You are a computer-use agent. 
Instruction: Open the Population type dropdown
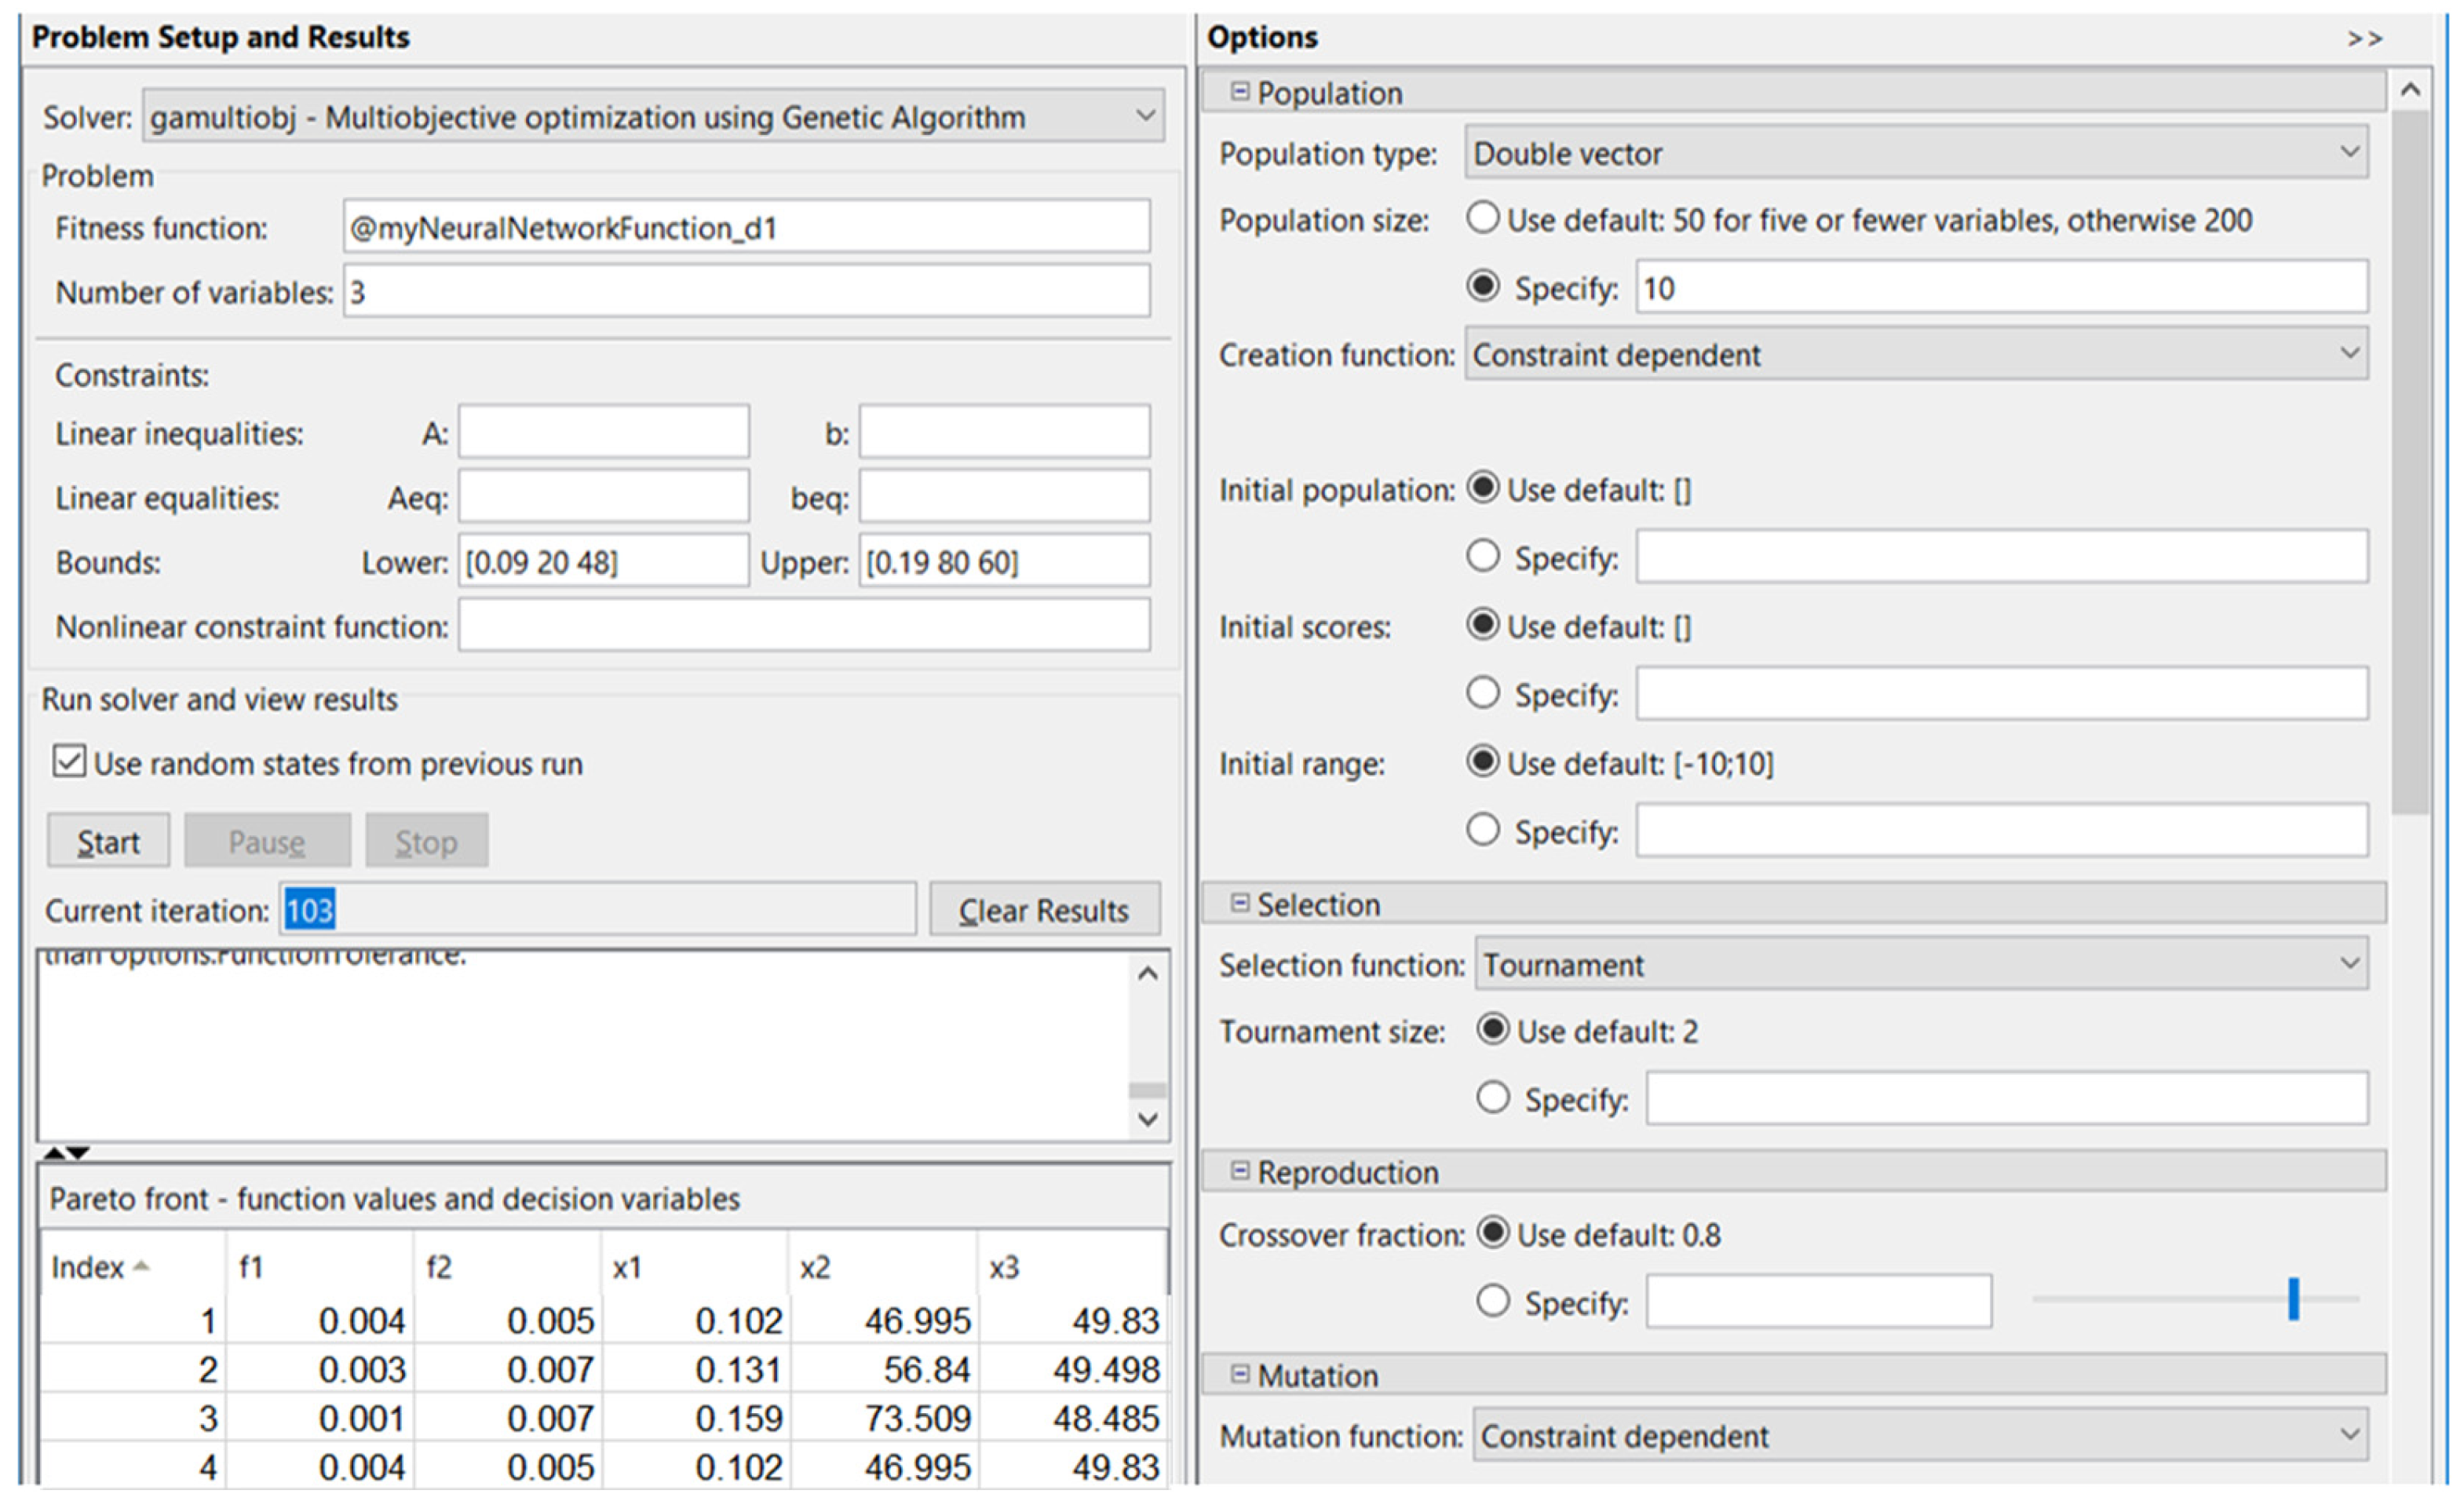(2352, 152)
